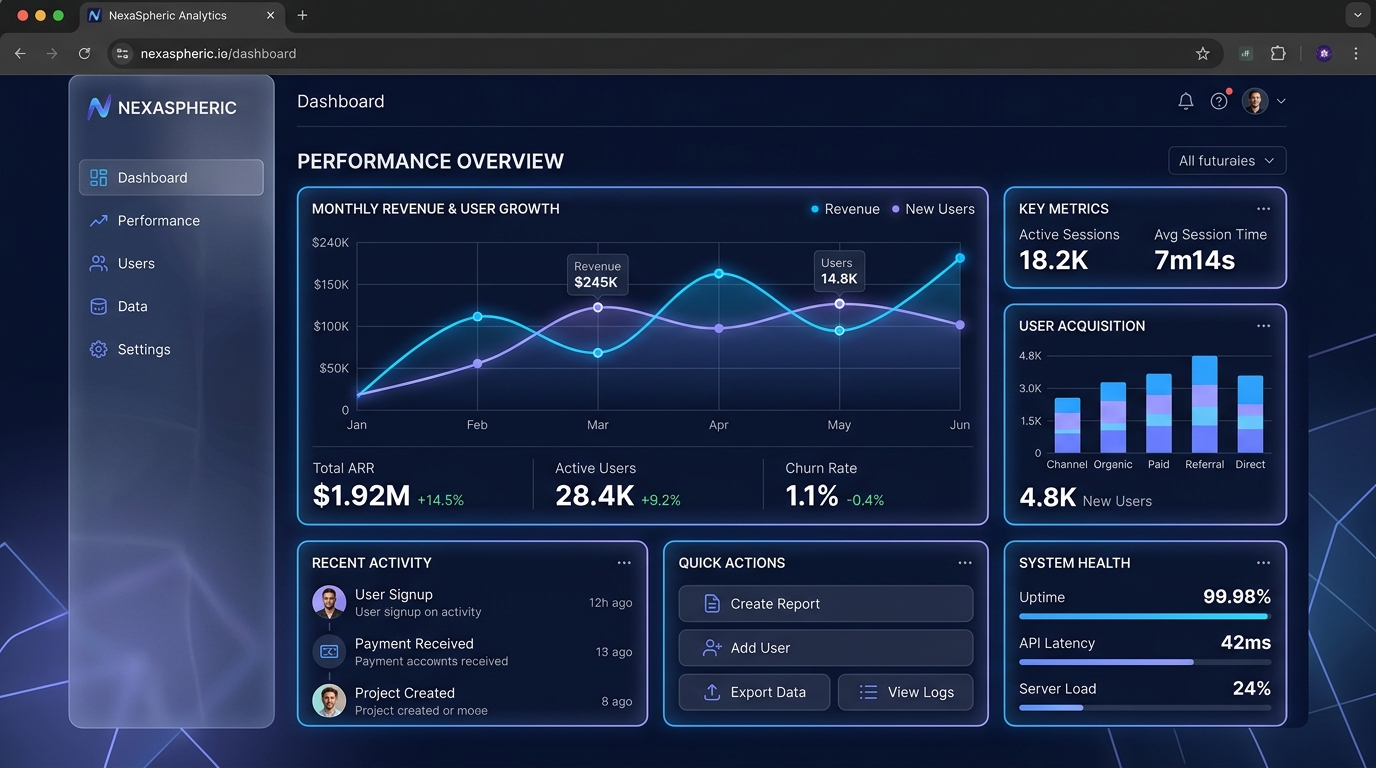Click the NexaSpheric logo icon
This screenshot has height=768, width=1376.
click(x=99, y=108)
